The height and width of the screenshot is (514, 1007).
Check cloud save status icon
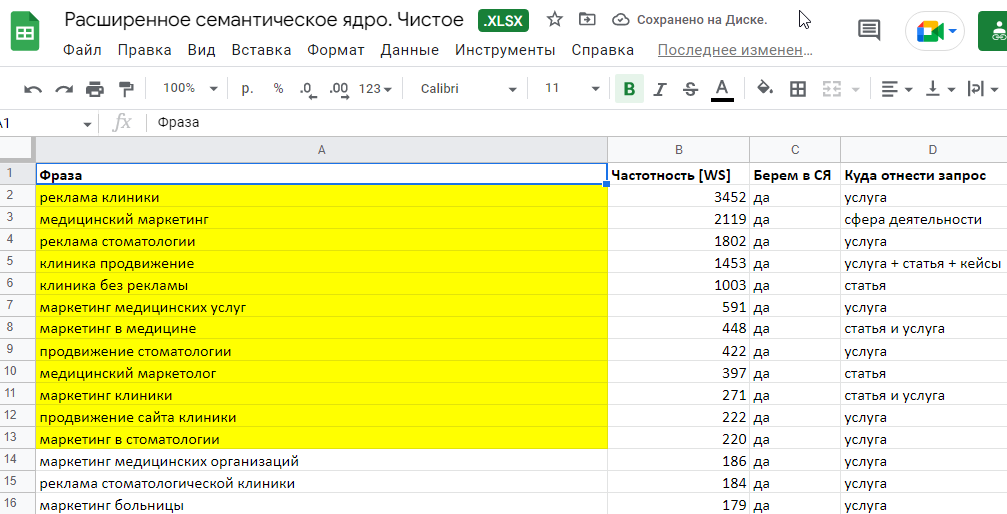click(620, 20)
